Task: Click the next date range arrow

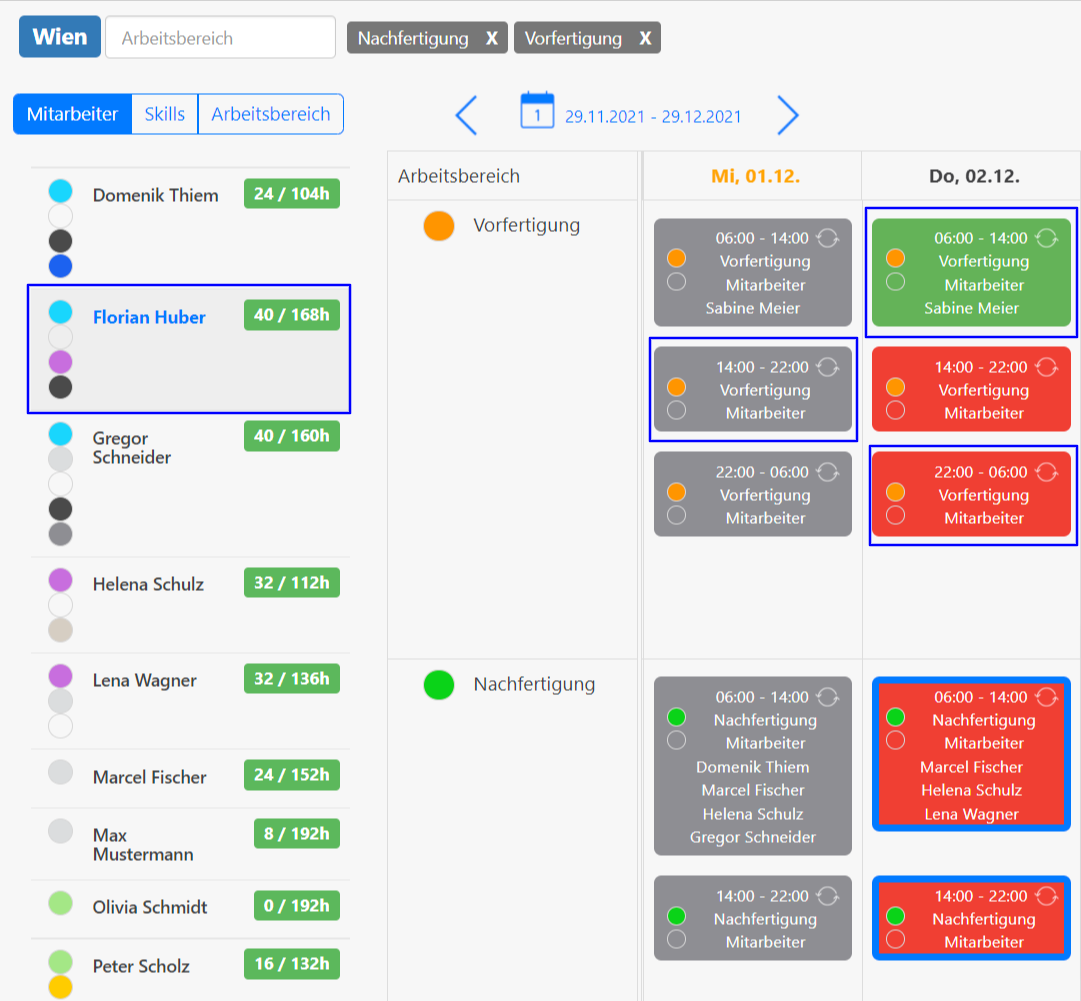Action: 788,116
